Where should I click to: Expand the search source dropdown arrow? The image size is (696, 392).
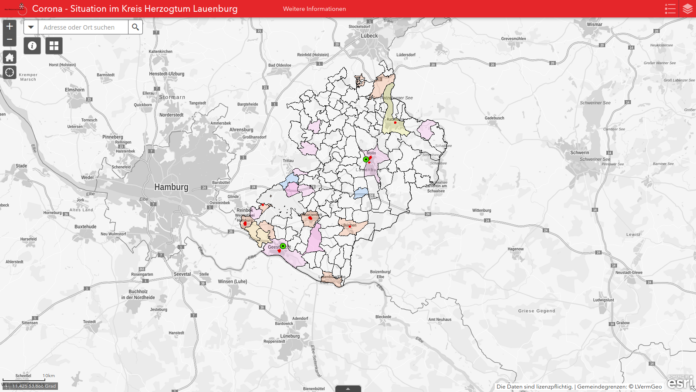(31, 27)
